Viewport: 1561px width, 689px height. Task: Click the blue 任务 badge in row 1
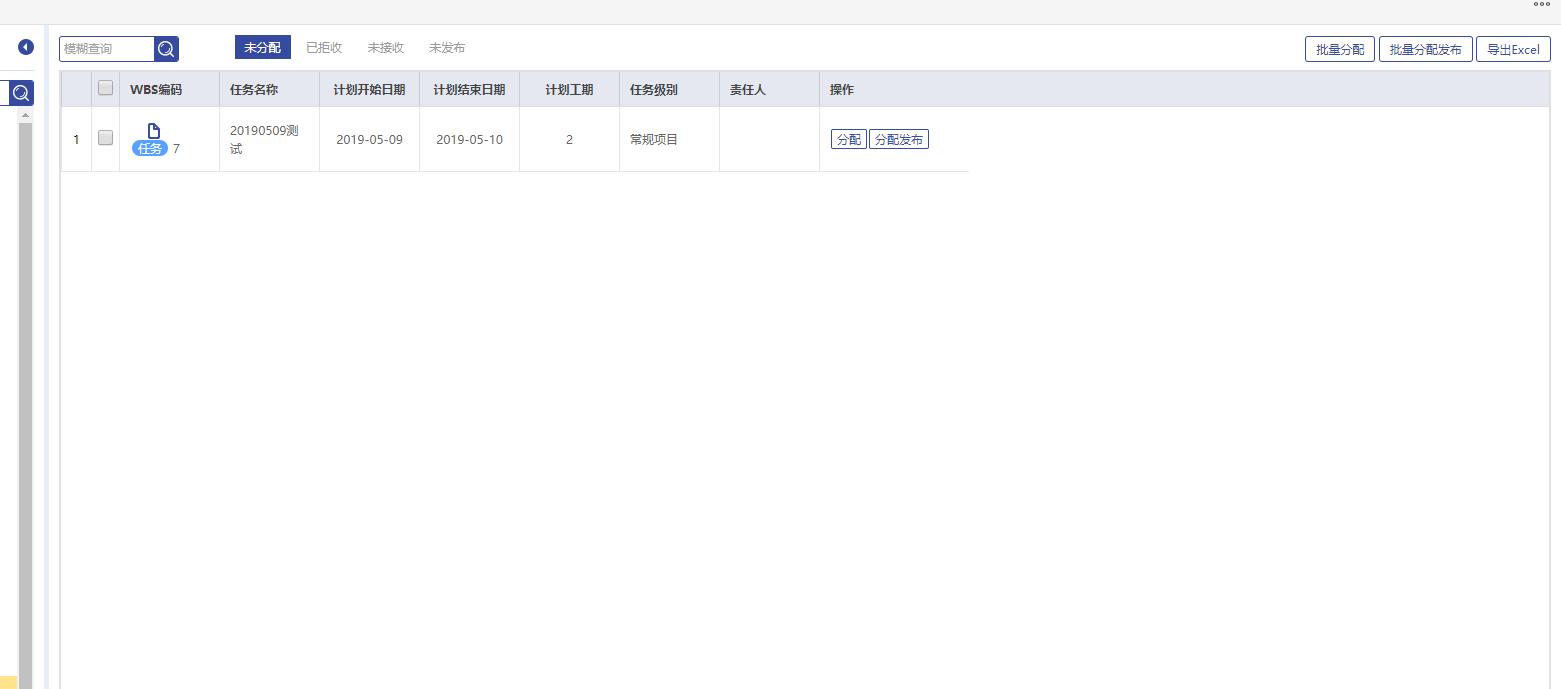click(x=150, y=149)
